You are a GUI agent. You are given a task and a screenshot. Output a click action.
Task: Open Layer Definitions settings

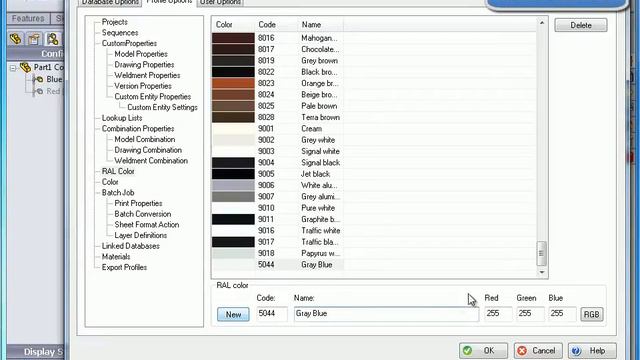pyautogui.click(x=140, y=235)
